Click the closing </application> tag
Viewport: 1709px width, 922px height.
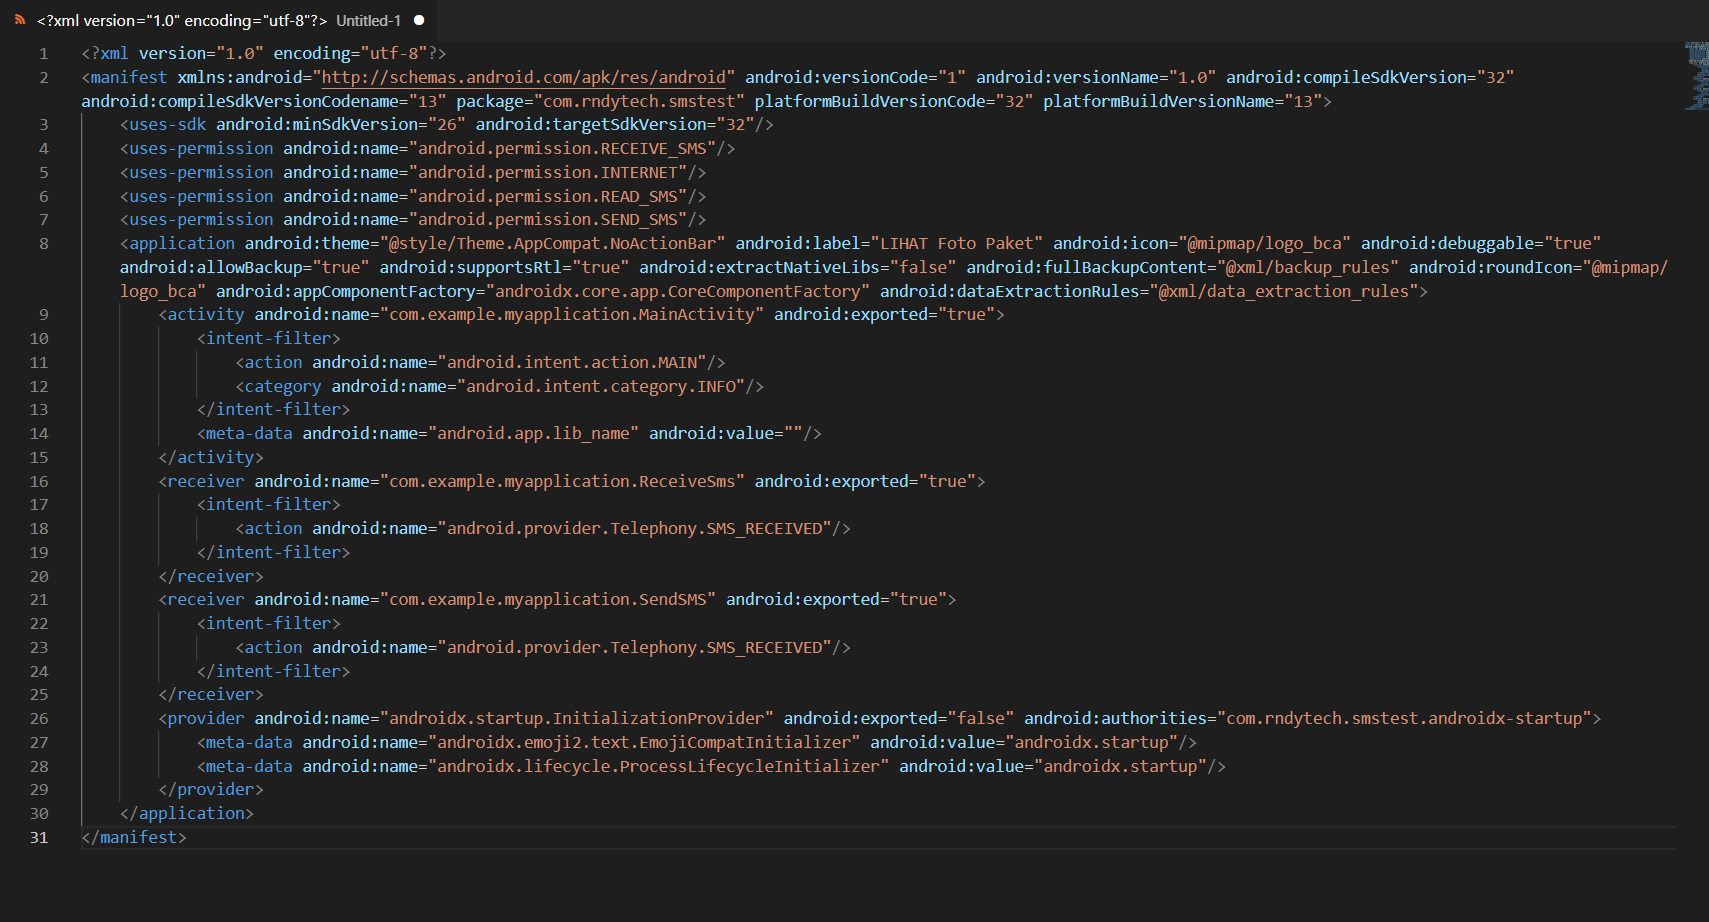click(x=187, y=813)
